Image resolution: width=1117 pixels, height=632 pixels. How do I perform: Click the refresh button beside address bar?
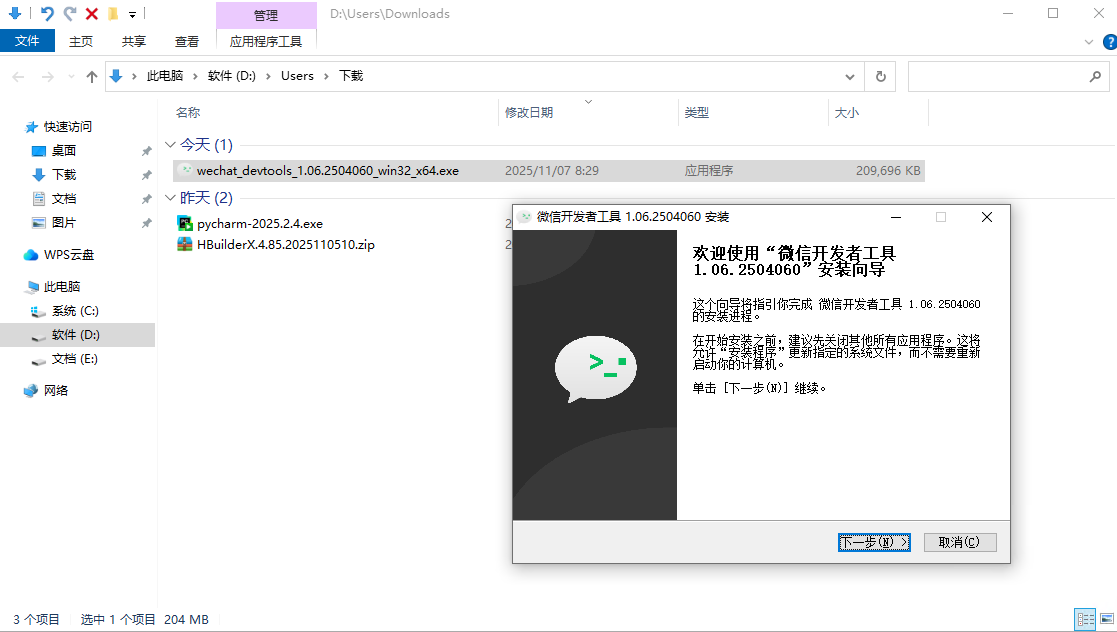880,76
